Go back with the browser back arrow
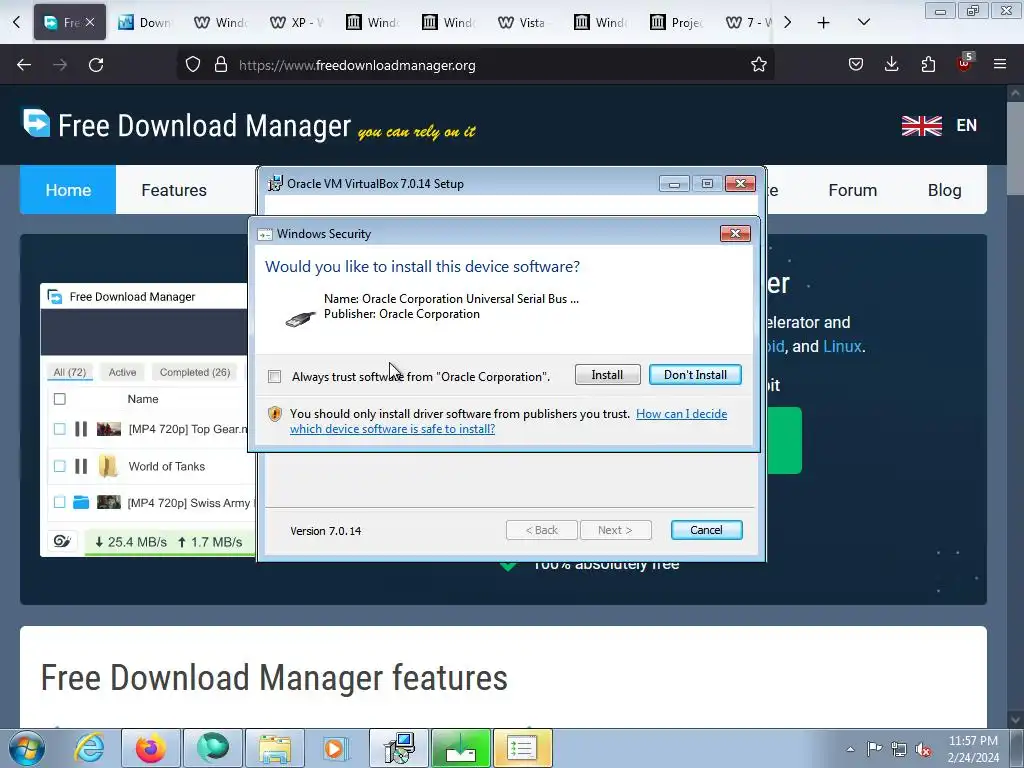The image size is (1024, 768). [24, 65]
